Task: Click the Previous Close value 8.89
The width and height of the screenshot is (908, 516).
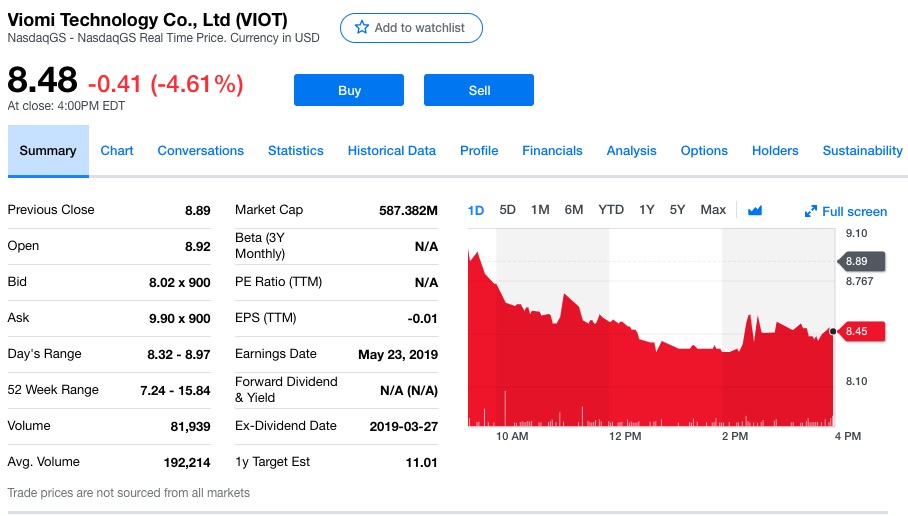Action: pyautogui.click(x=197, y=210)
